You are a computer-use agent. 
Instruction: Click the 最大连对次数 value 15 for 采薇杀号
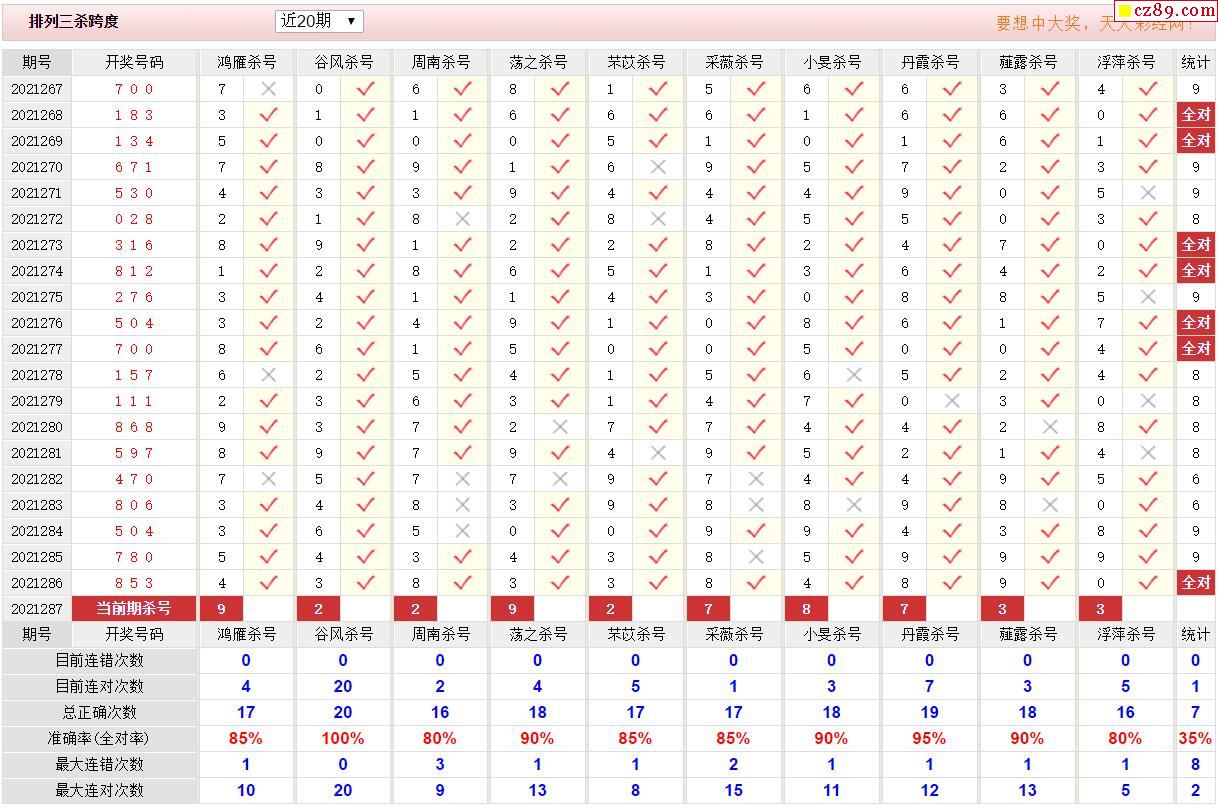pyautogui.click(x=733, y=791)
